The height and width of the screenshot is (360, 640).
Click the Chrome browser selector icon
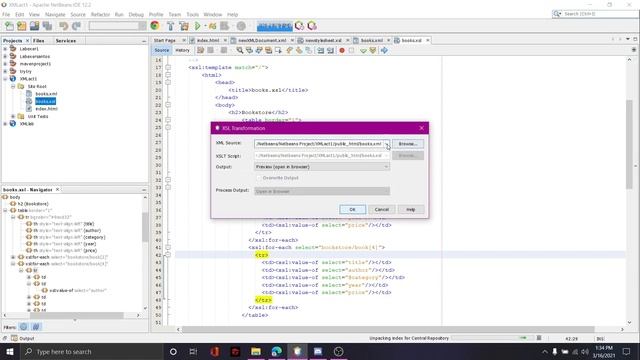[x=155, y=26]
